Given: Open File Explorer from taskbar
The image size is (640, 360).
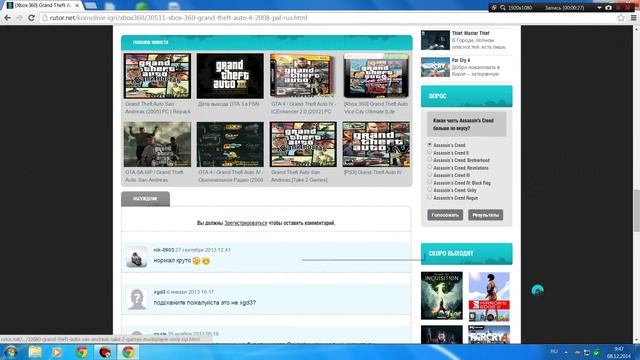Looking at the screenshot, I should tap(35, 352).
